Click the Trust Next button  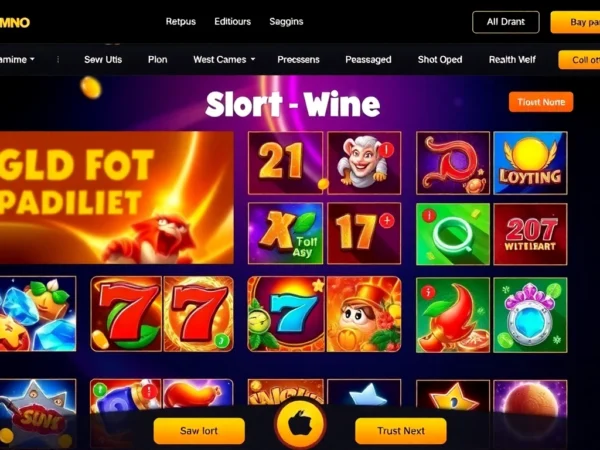pos(401,431)
